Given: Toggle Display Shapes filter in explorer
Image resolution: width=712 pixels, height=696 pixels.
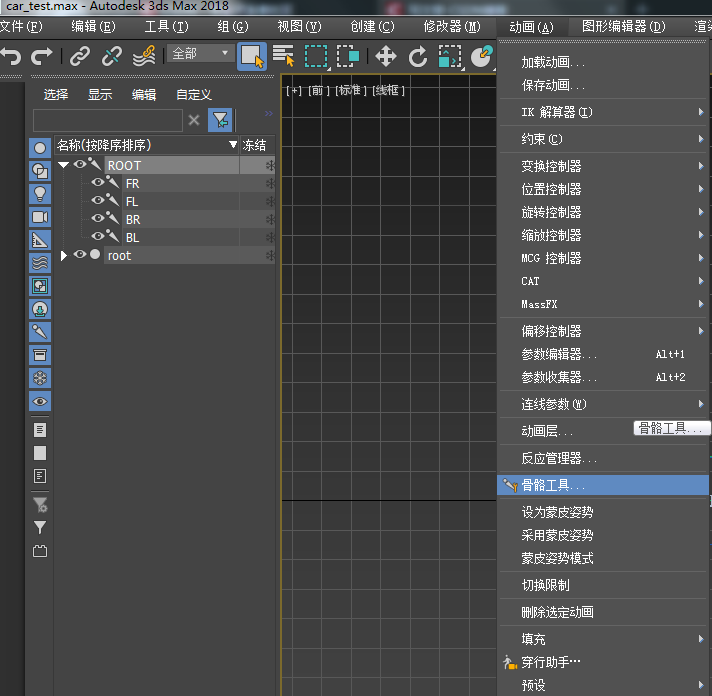Looking at the screenshot, I should [40, 171].
